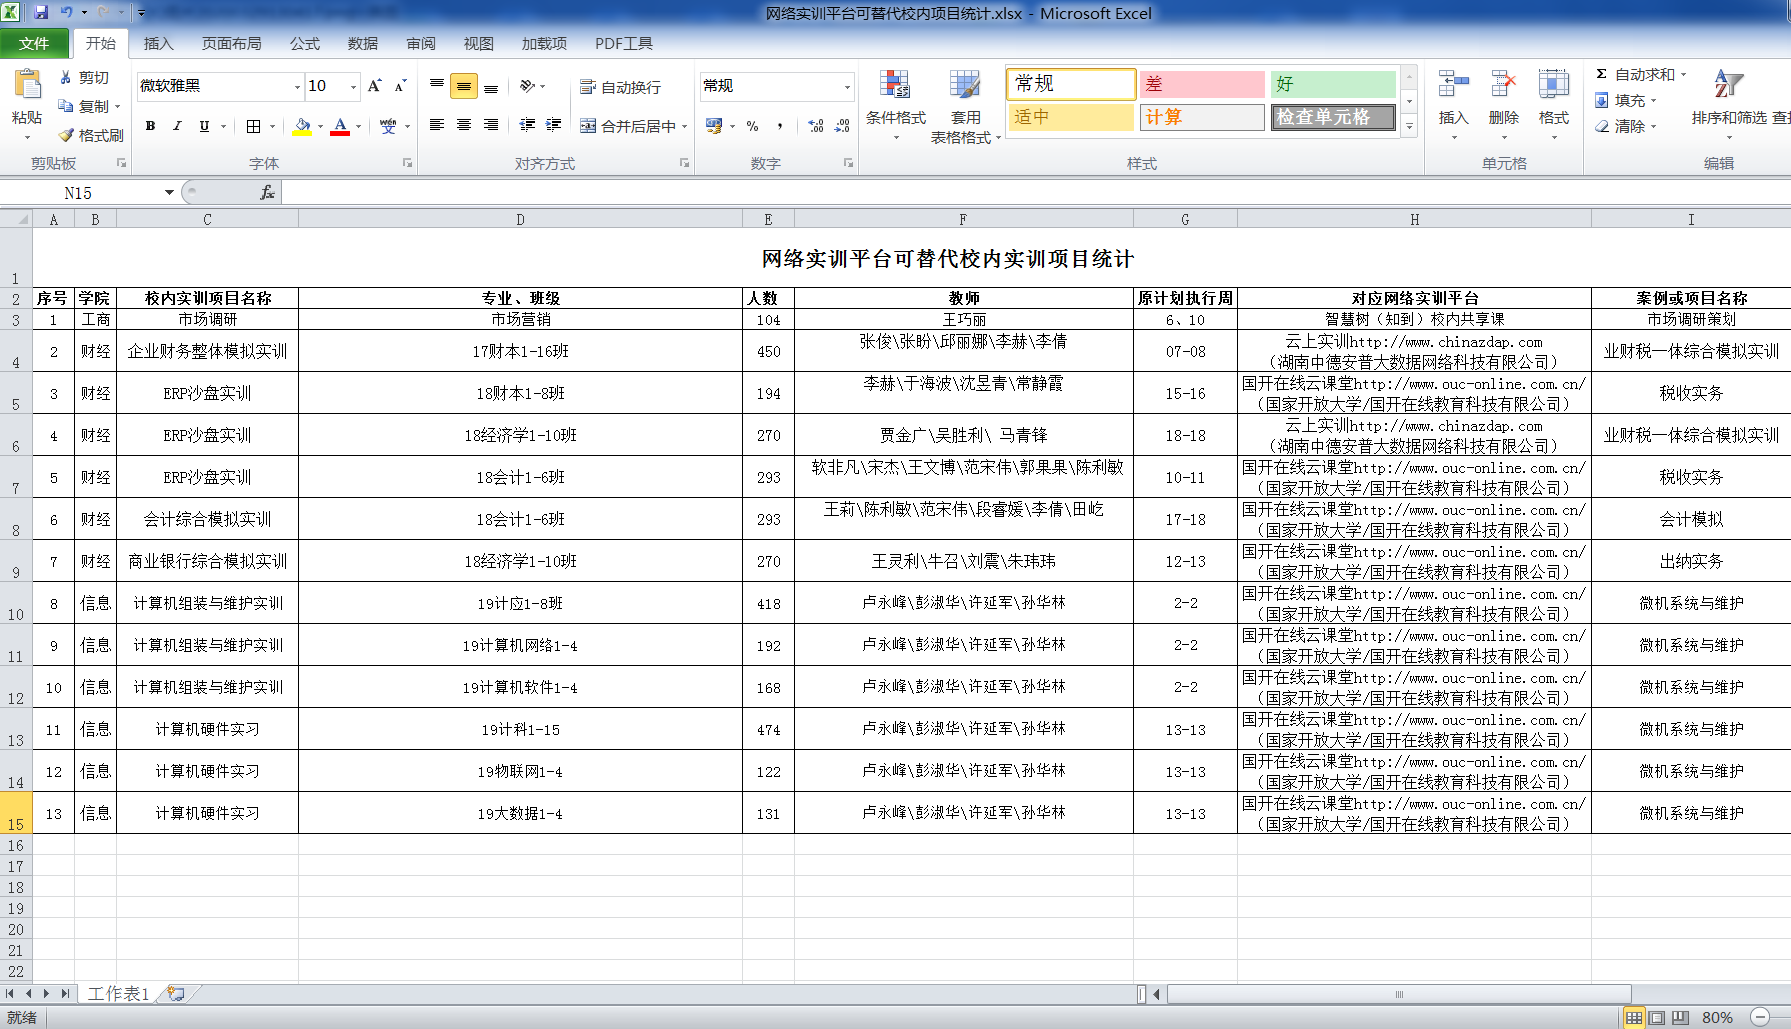Switch to page layout view icon
The height and width of the screenshot is (1029, 1791).
[x=1657, y=1018]
